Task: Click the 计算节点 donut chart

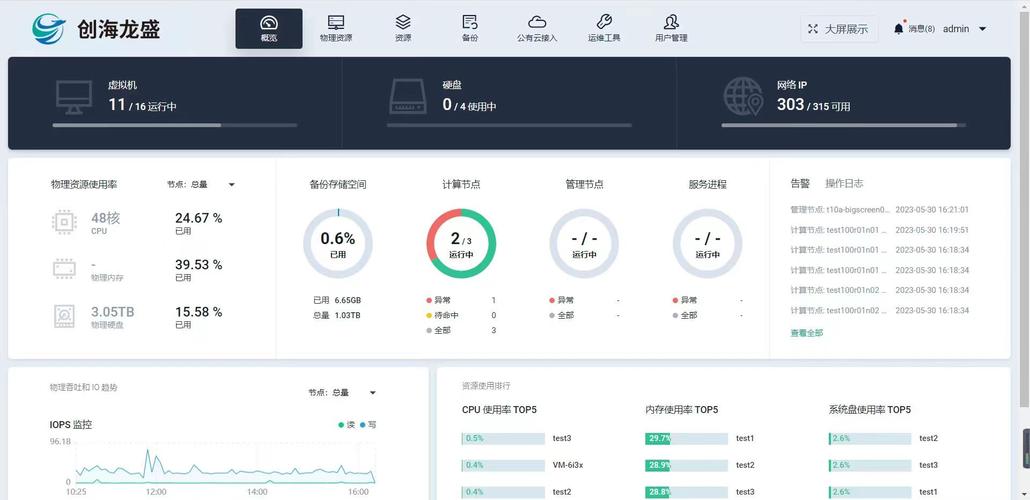Action: click(461, 243)
